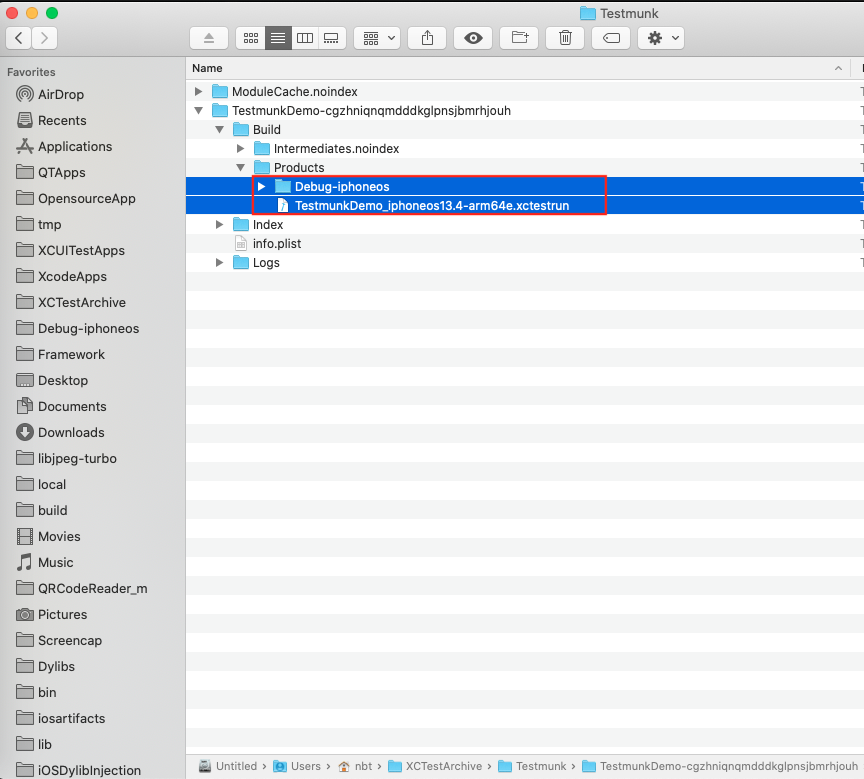The height and width of the screenshot is (779, 864).
Task: Open iosartifacts sidebar folder
Action: [61, 718]
